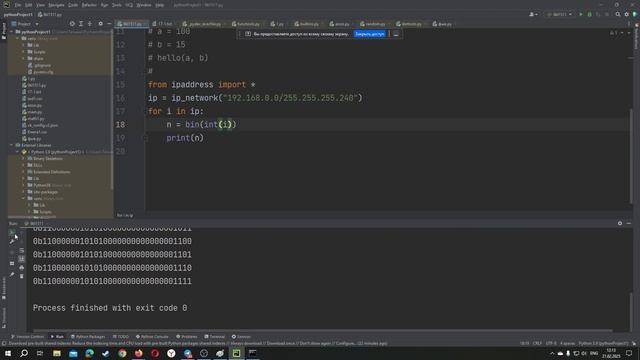The height and width of the screenshot is (360, 640).
Task: Collapse the pythonProject1 root folder
Action: (12, 32)
